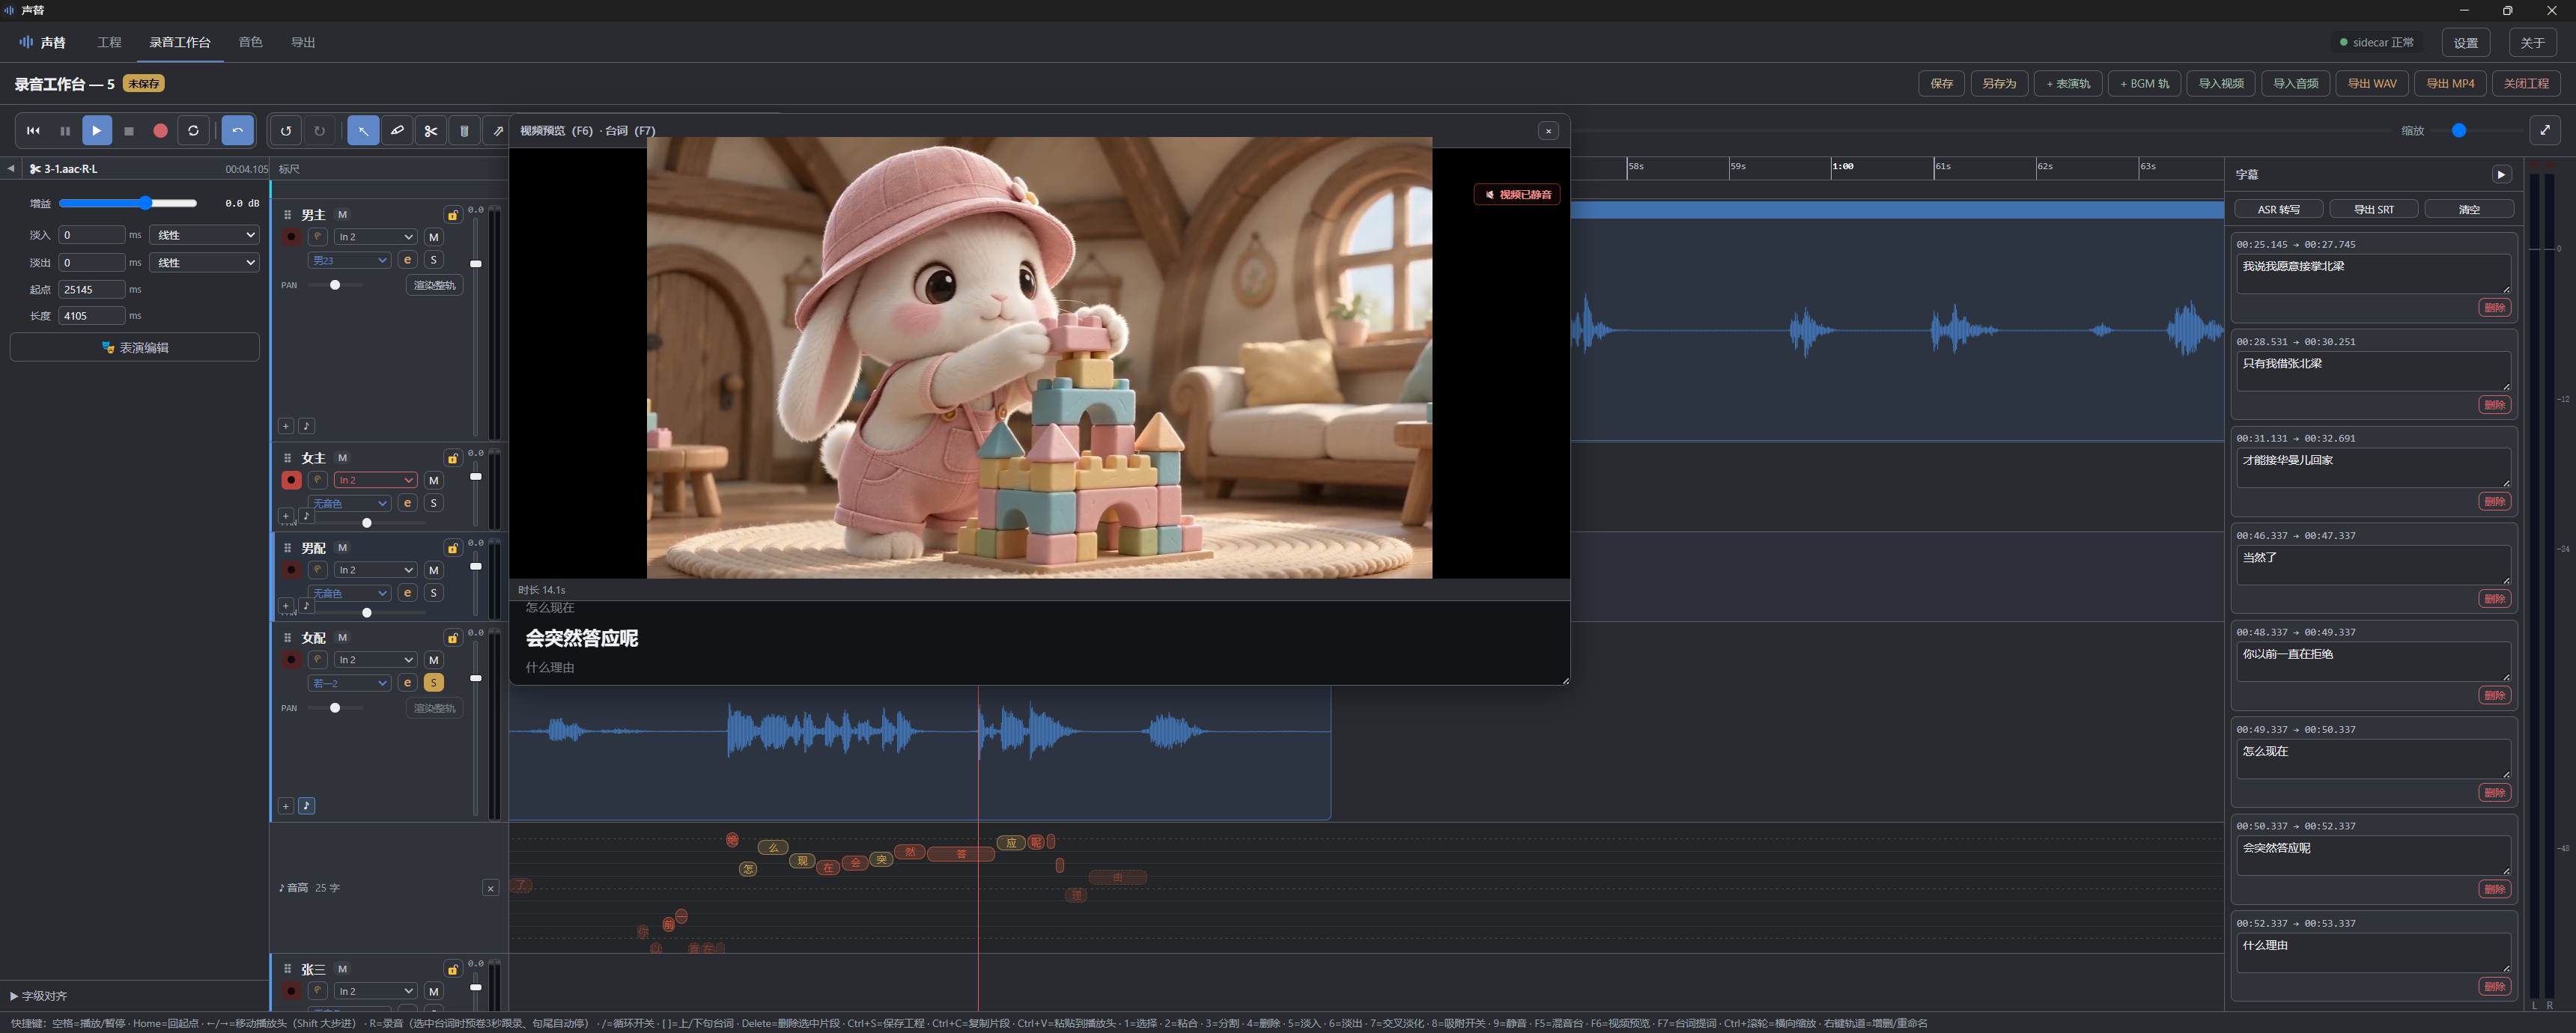Screen dimensions: 2576x1033
Task: Open the 导出 tab
Action: (303, 42)
